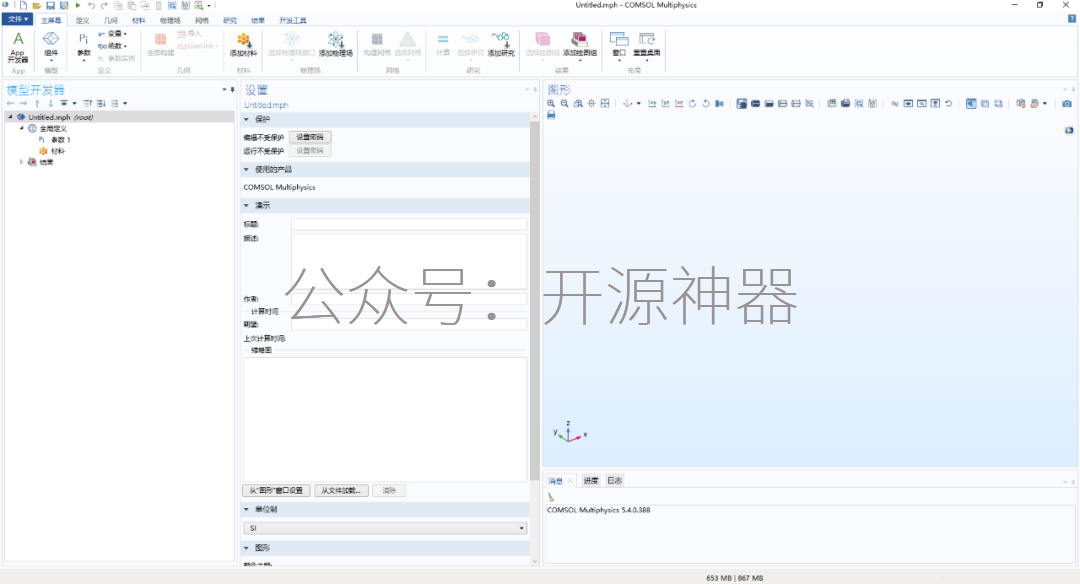Switch to the 几何 (Geometry) ribbon tab
Image resolution: width=1080 pixels, height=584 pixels.
(111, 21)
